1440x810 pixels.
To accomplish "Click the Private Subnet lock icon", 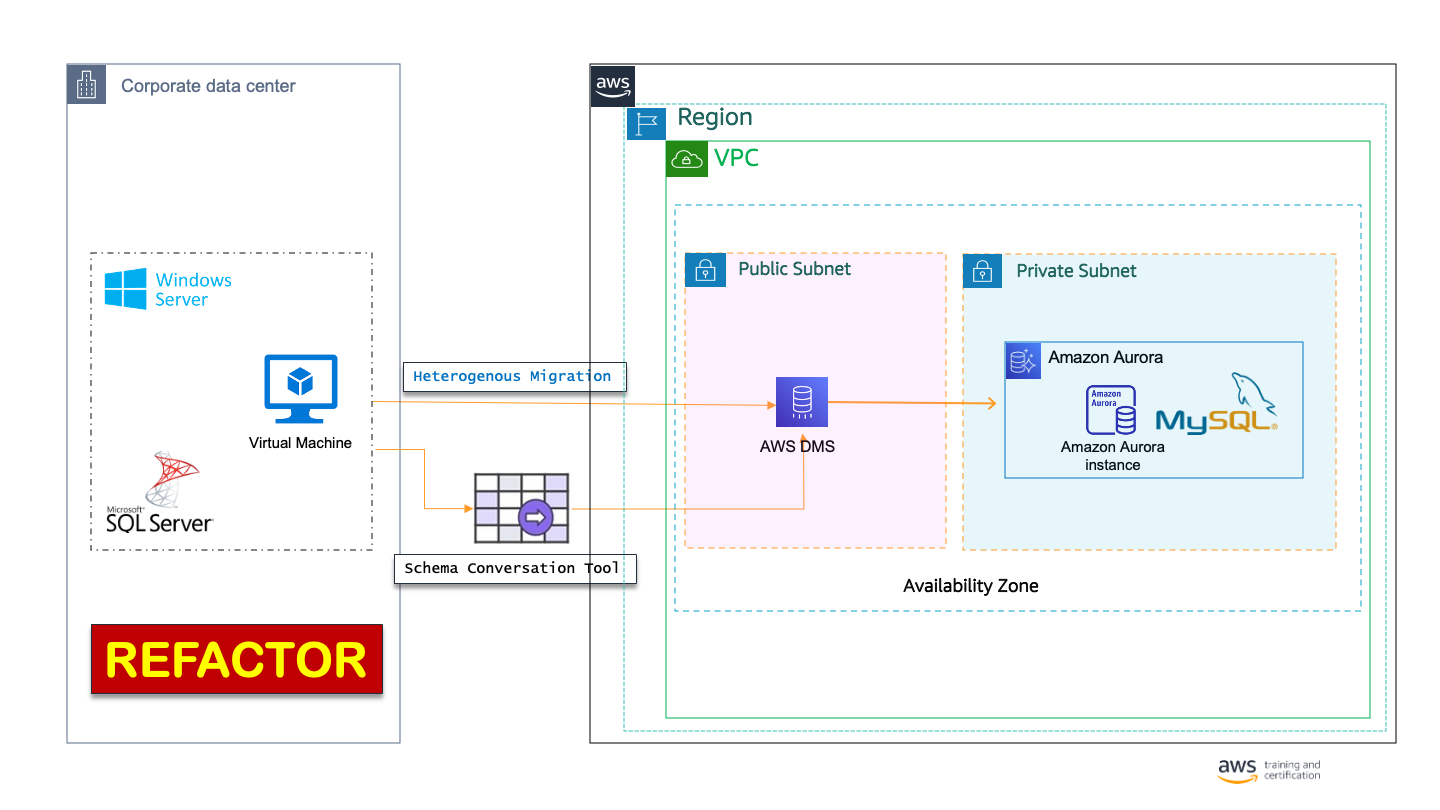I will [x=982, y=270].
